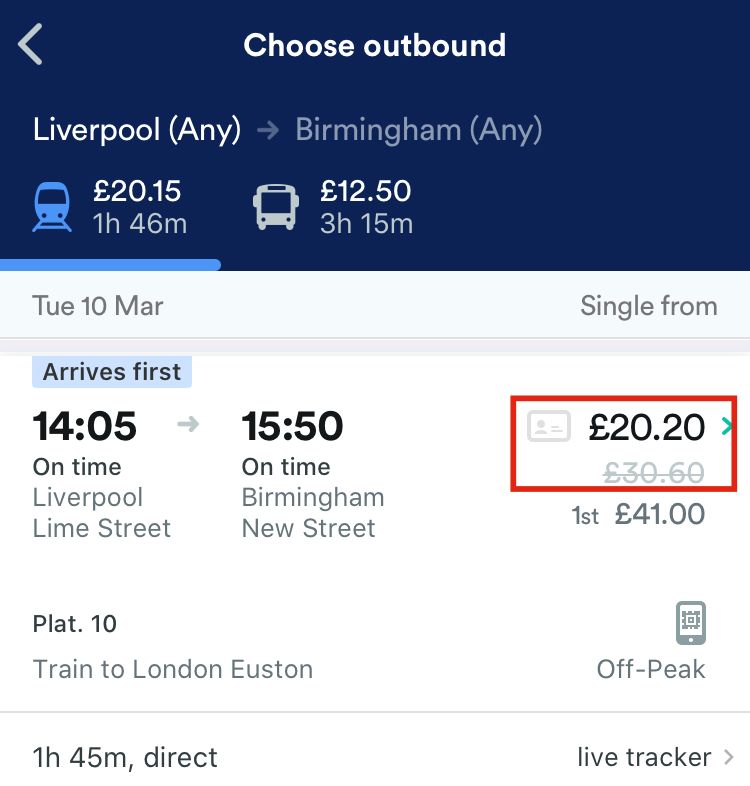Select the coach bus icon
This screenshot has height=786, width=750.
click(276, 207)
